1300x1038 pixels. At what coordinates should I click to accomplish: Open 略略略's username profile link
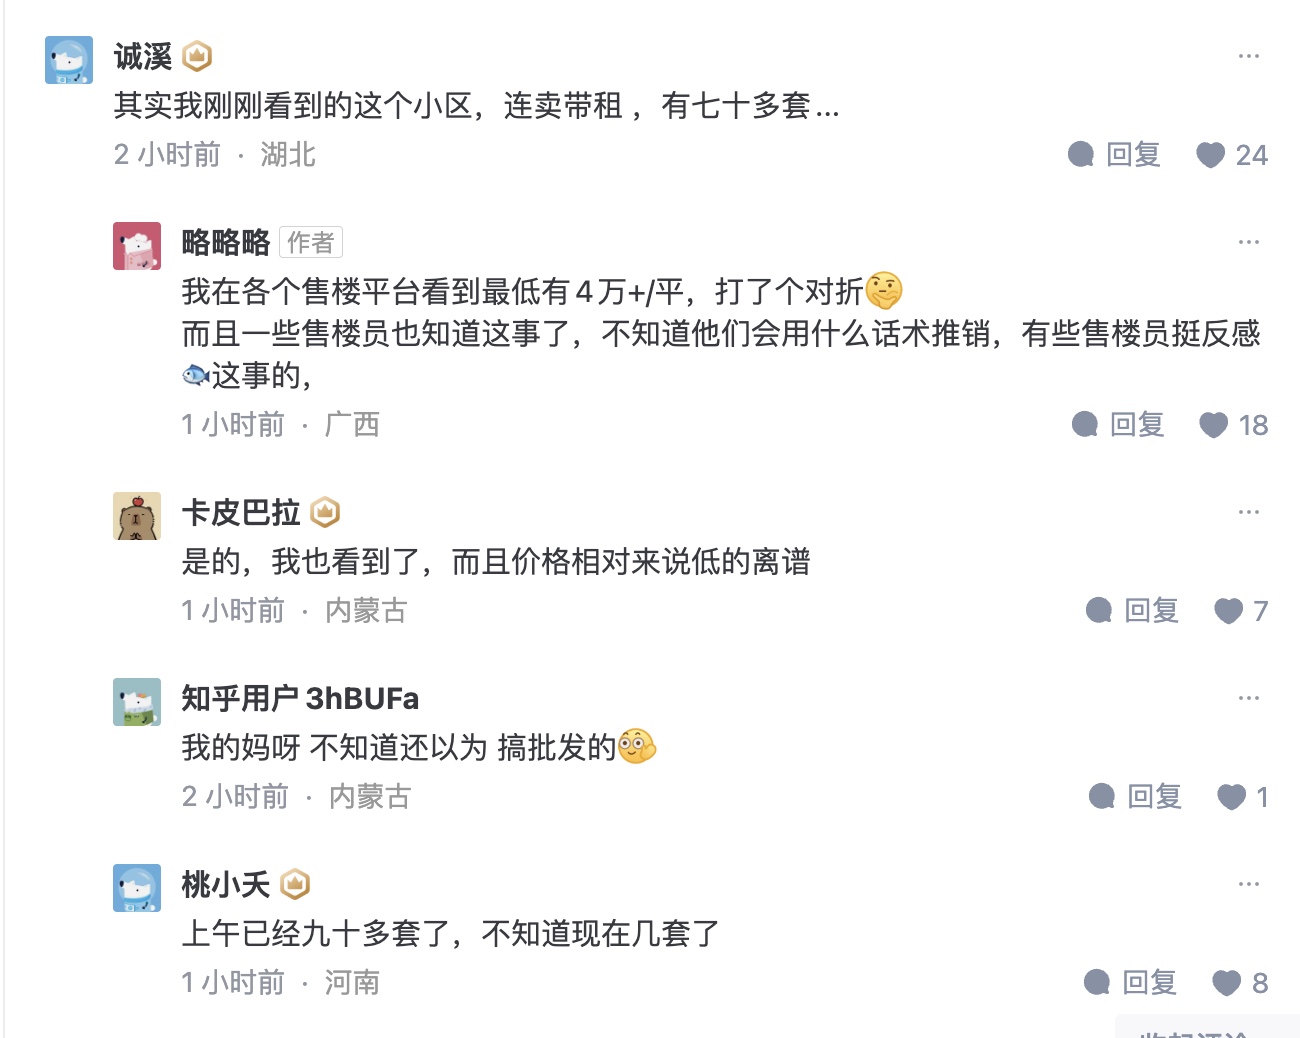pos(226,242)
